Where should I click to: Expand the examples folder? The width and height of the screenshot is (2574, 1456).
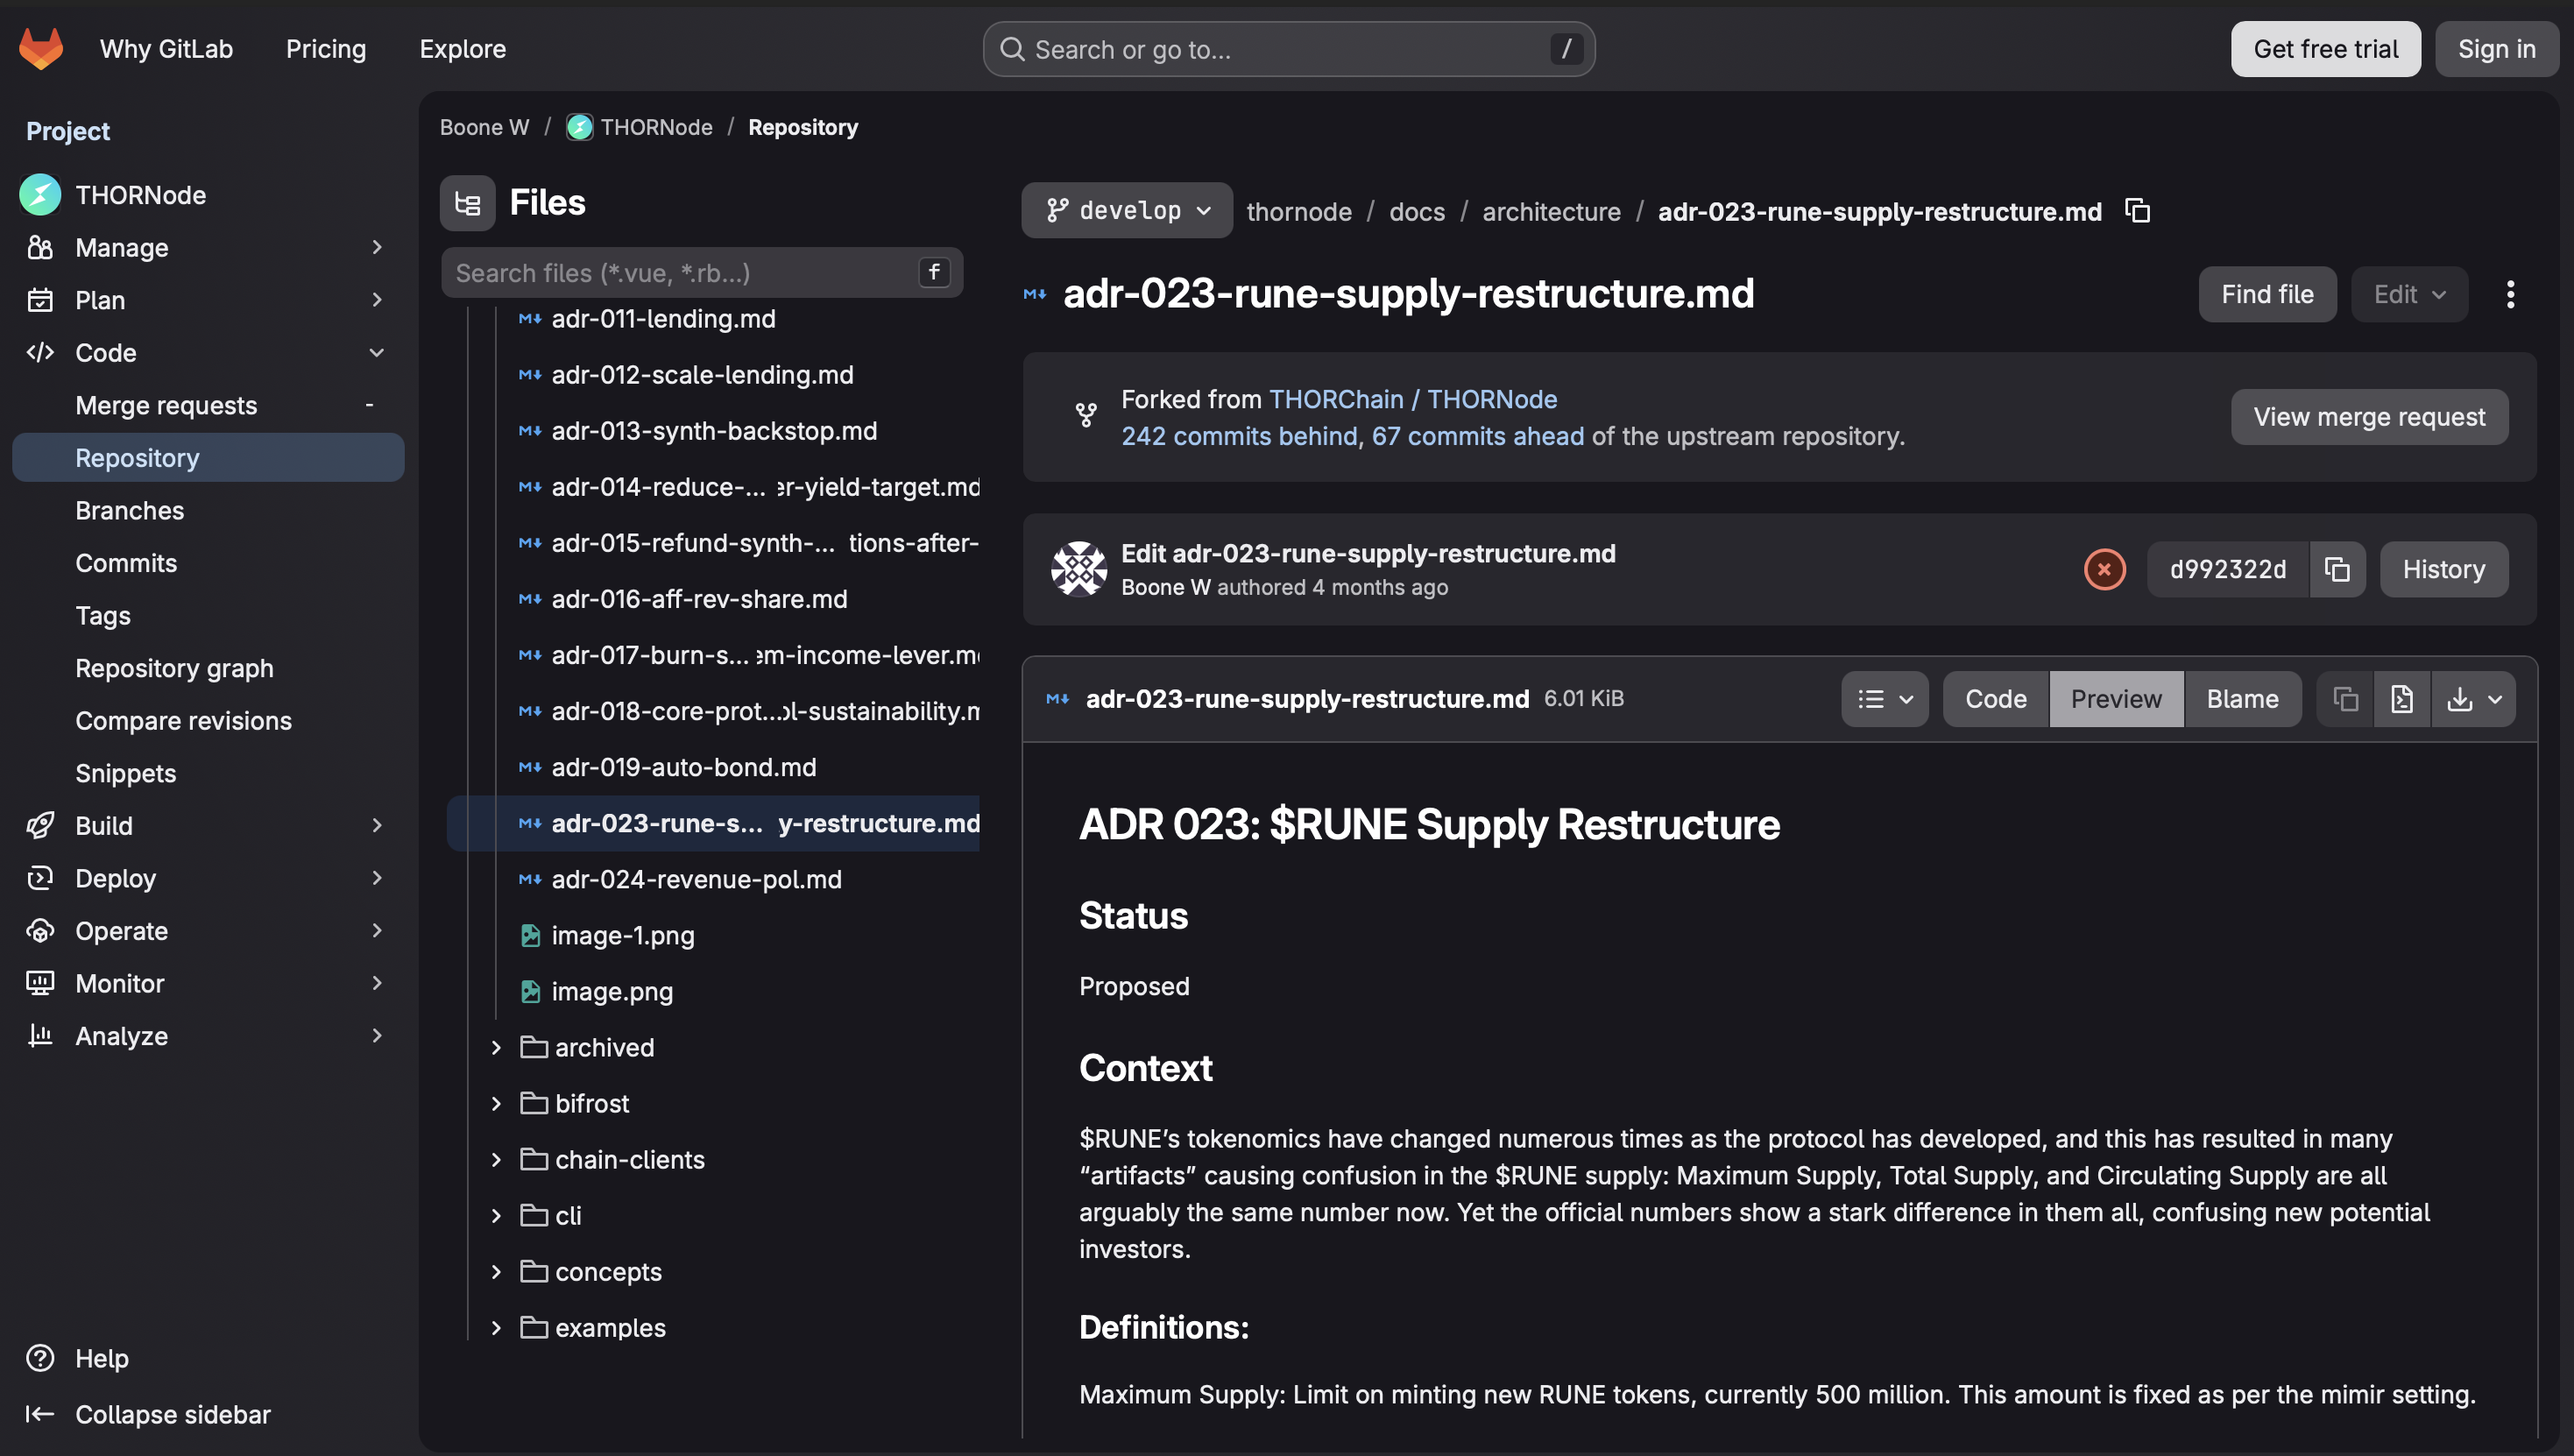tap(496, 1328)
